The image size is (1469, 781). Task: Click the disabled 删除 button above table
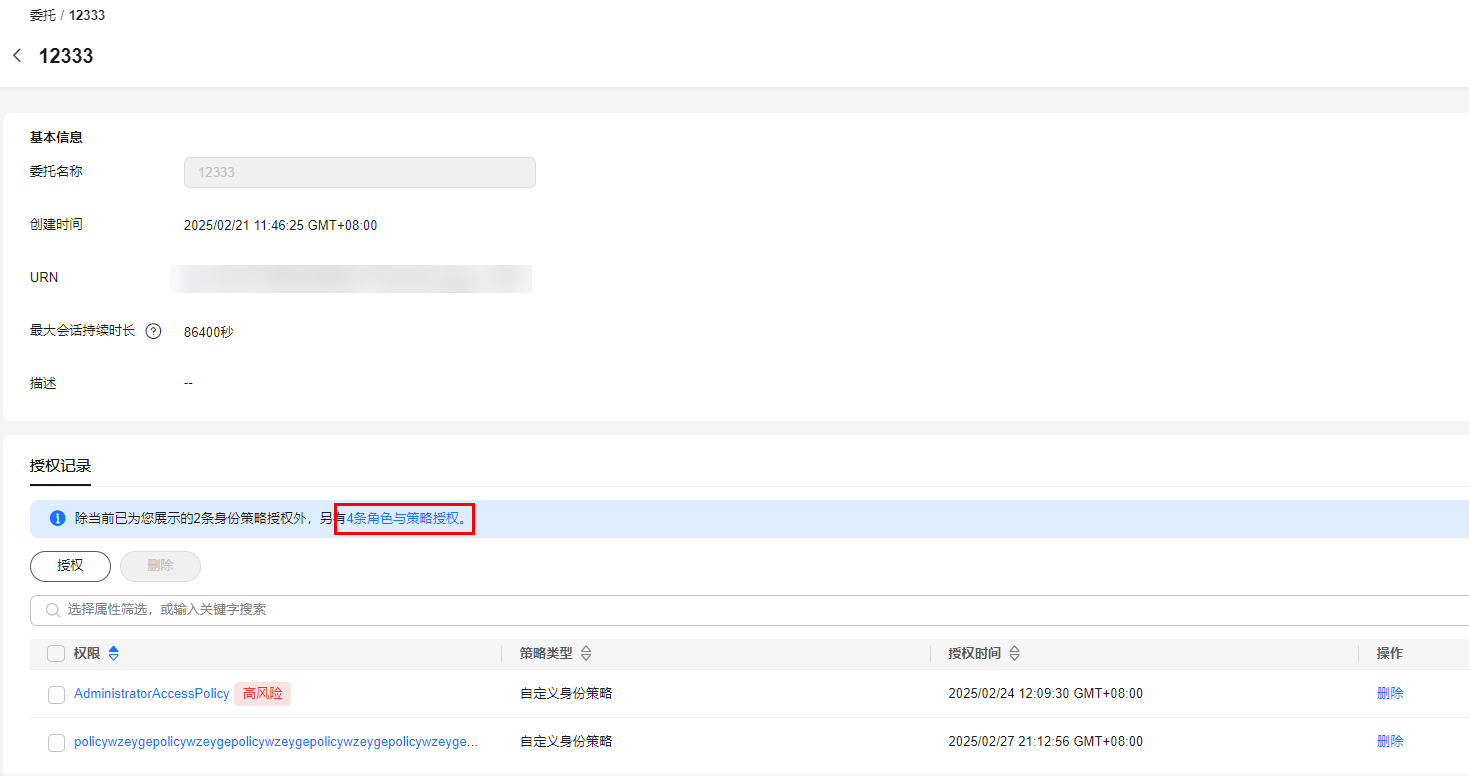[160, 566]
